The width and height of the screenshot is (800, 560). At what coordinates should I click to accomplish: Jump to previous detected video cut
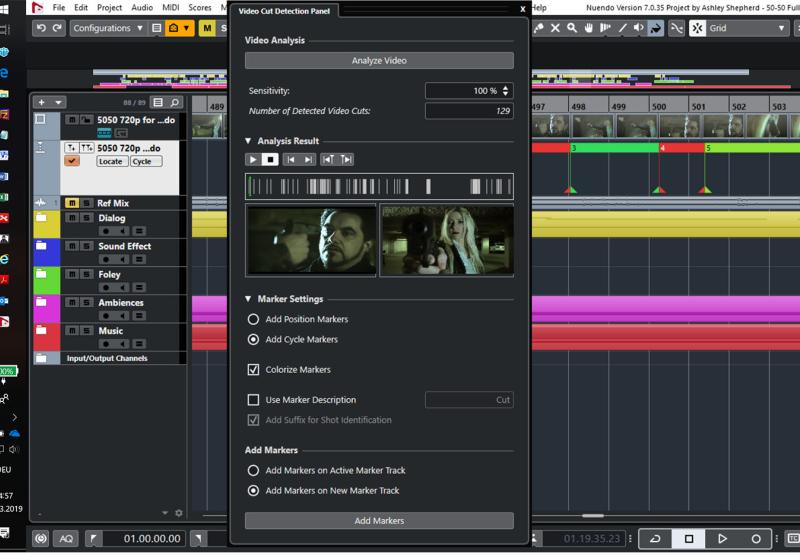[x=290, y=159]
